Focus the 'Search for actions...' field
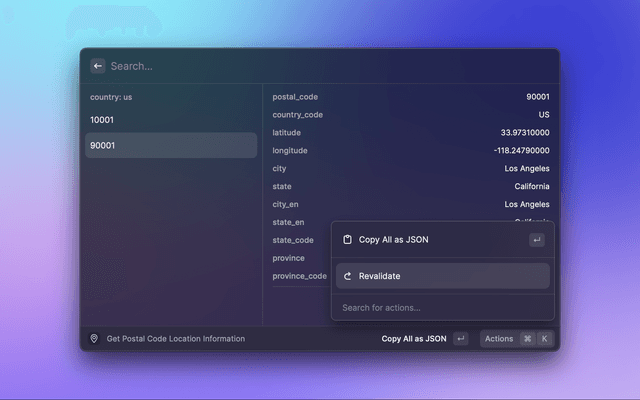640x400 pixels. (x=440, y=308)
